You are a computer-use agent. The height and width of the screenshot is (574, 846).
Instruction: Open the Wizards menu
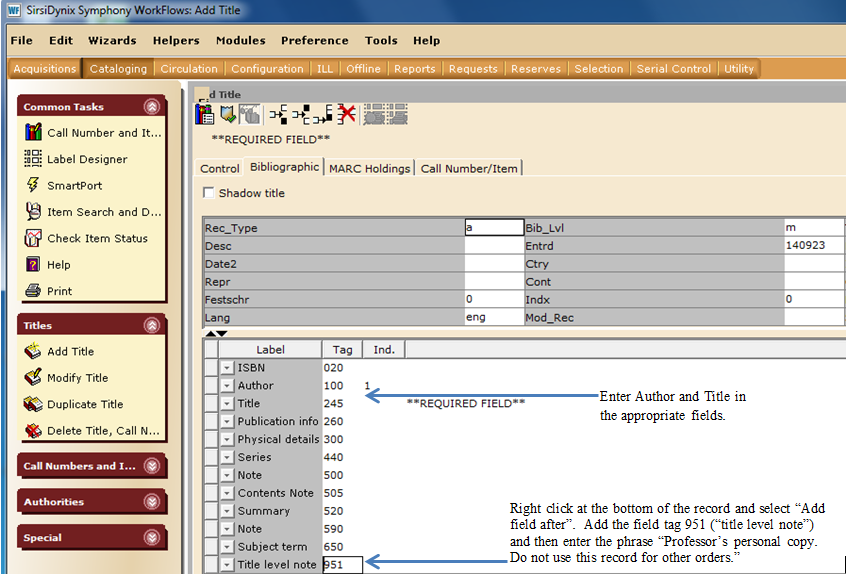tap(112, 40)
